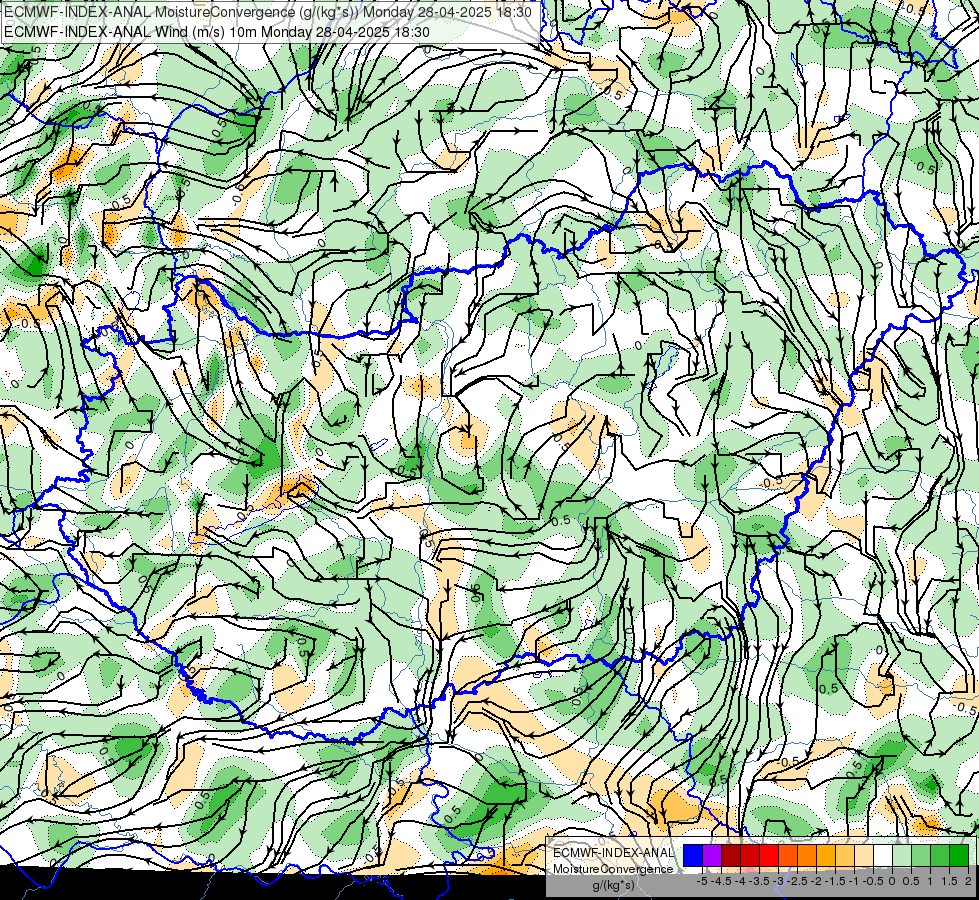Click the pale peach swatch, -1 to -0.5
The width and height of the screenshot is (979, 900).
pos(864,856)
